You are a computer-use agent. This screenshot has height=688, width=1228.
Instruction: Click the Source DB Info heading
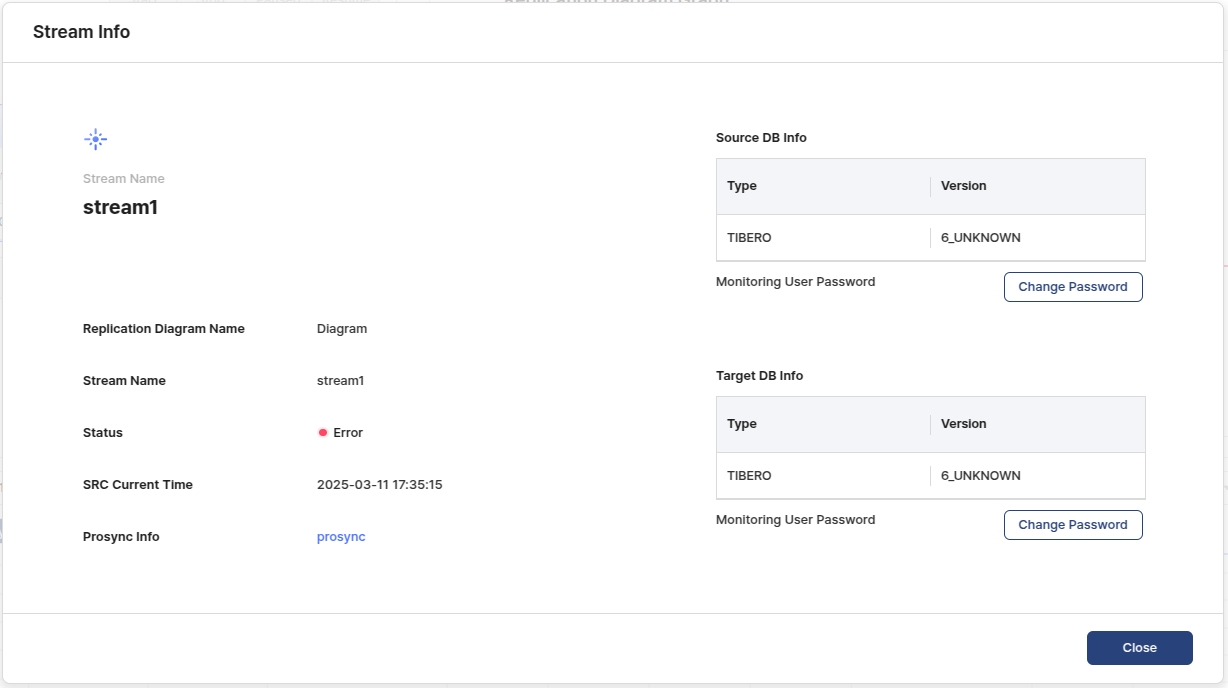coord(761,138)
